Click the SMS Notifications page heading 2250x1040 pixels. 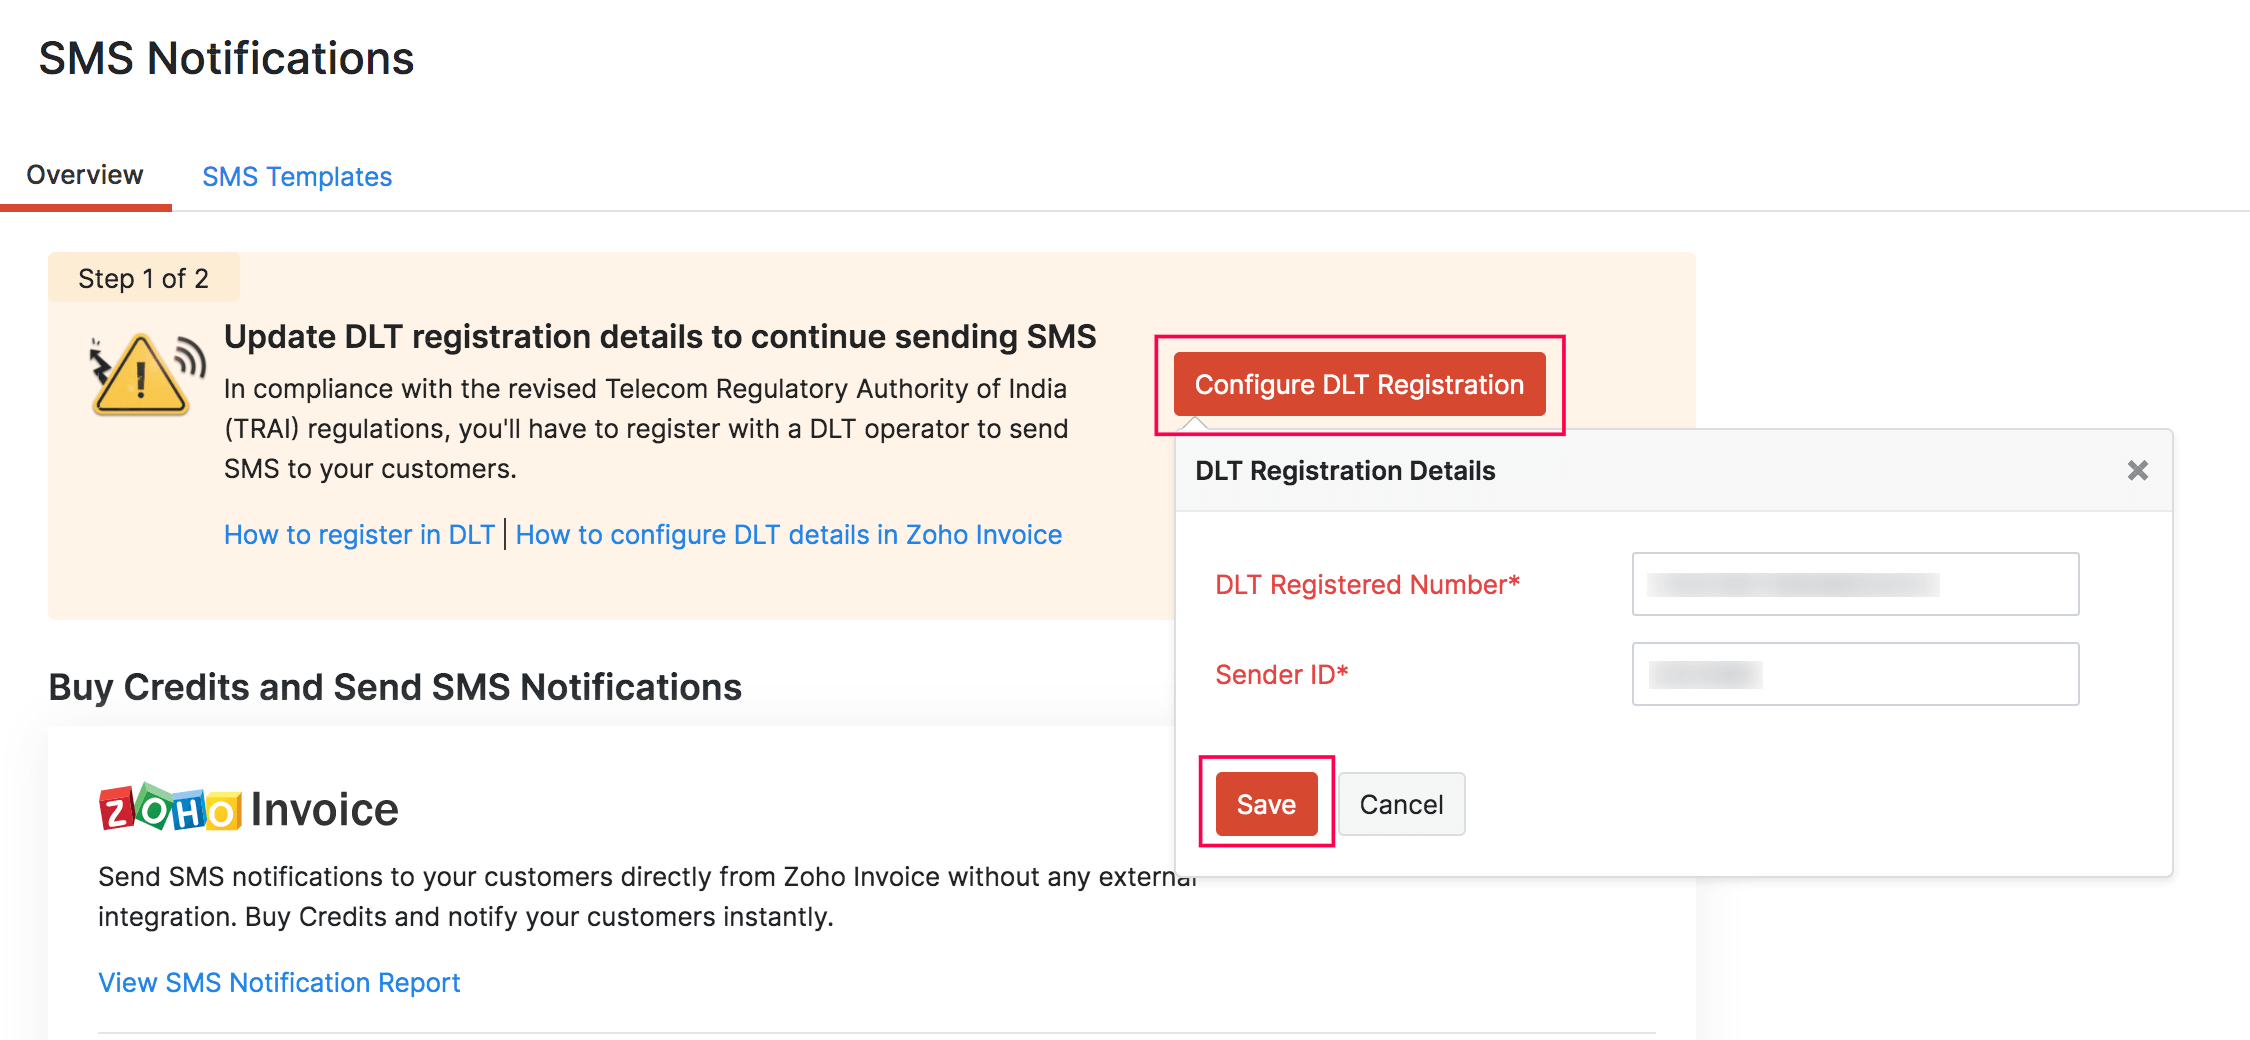[226, 58]
